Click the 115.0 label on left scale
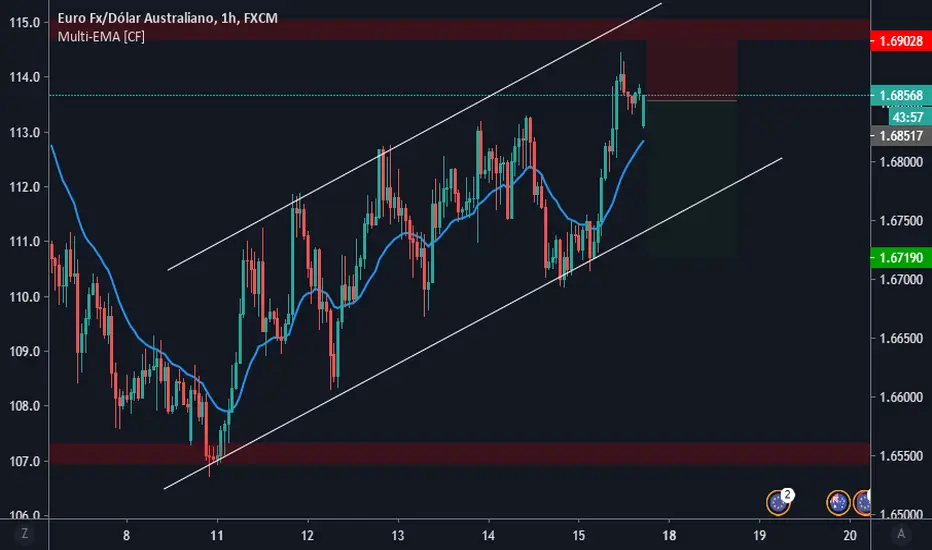 point(25,23)
